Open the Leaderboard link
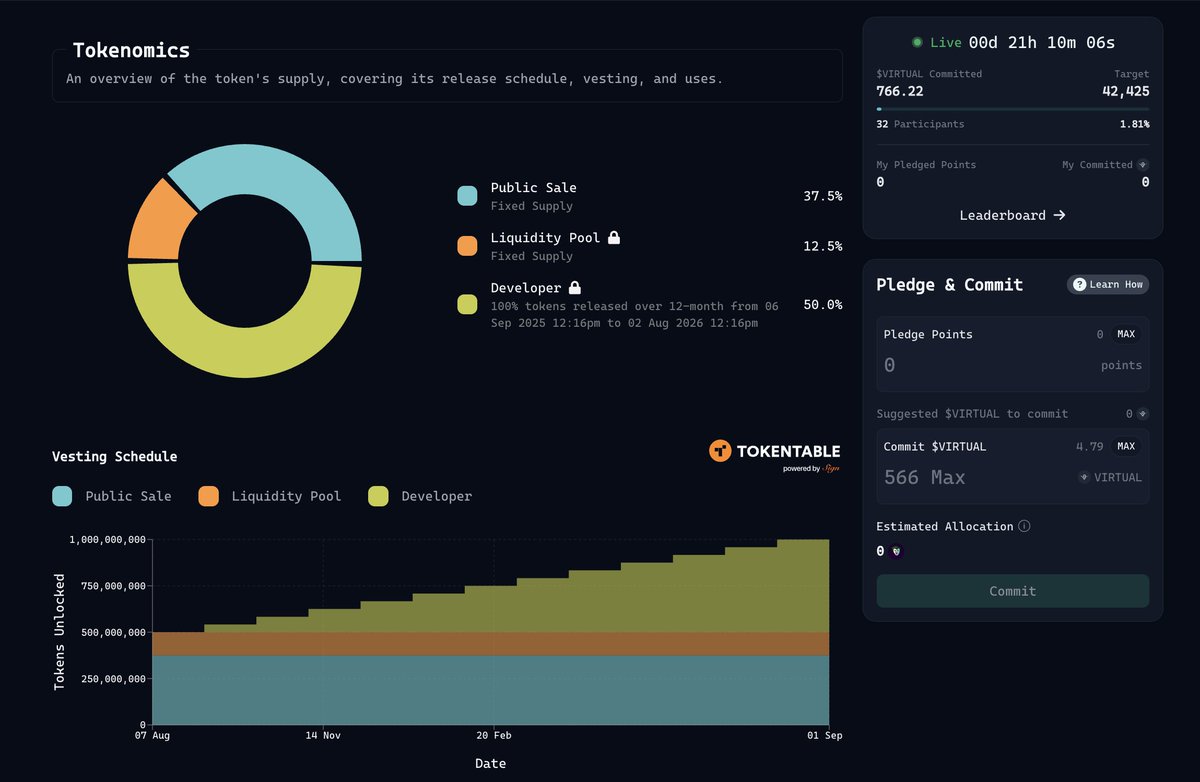 point(1012,215)
